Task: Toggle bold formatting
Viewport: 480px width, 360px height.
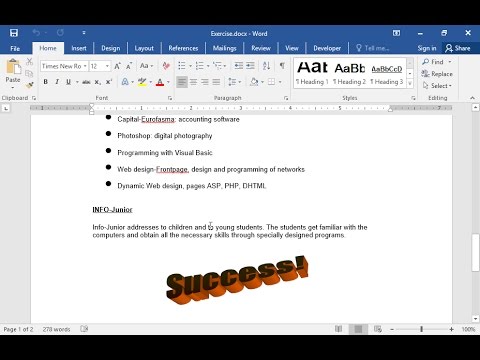Action: (46, 82)
